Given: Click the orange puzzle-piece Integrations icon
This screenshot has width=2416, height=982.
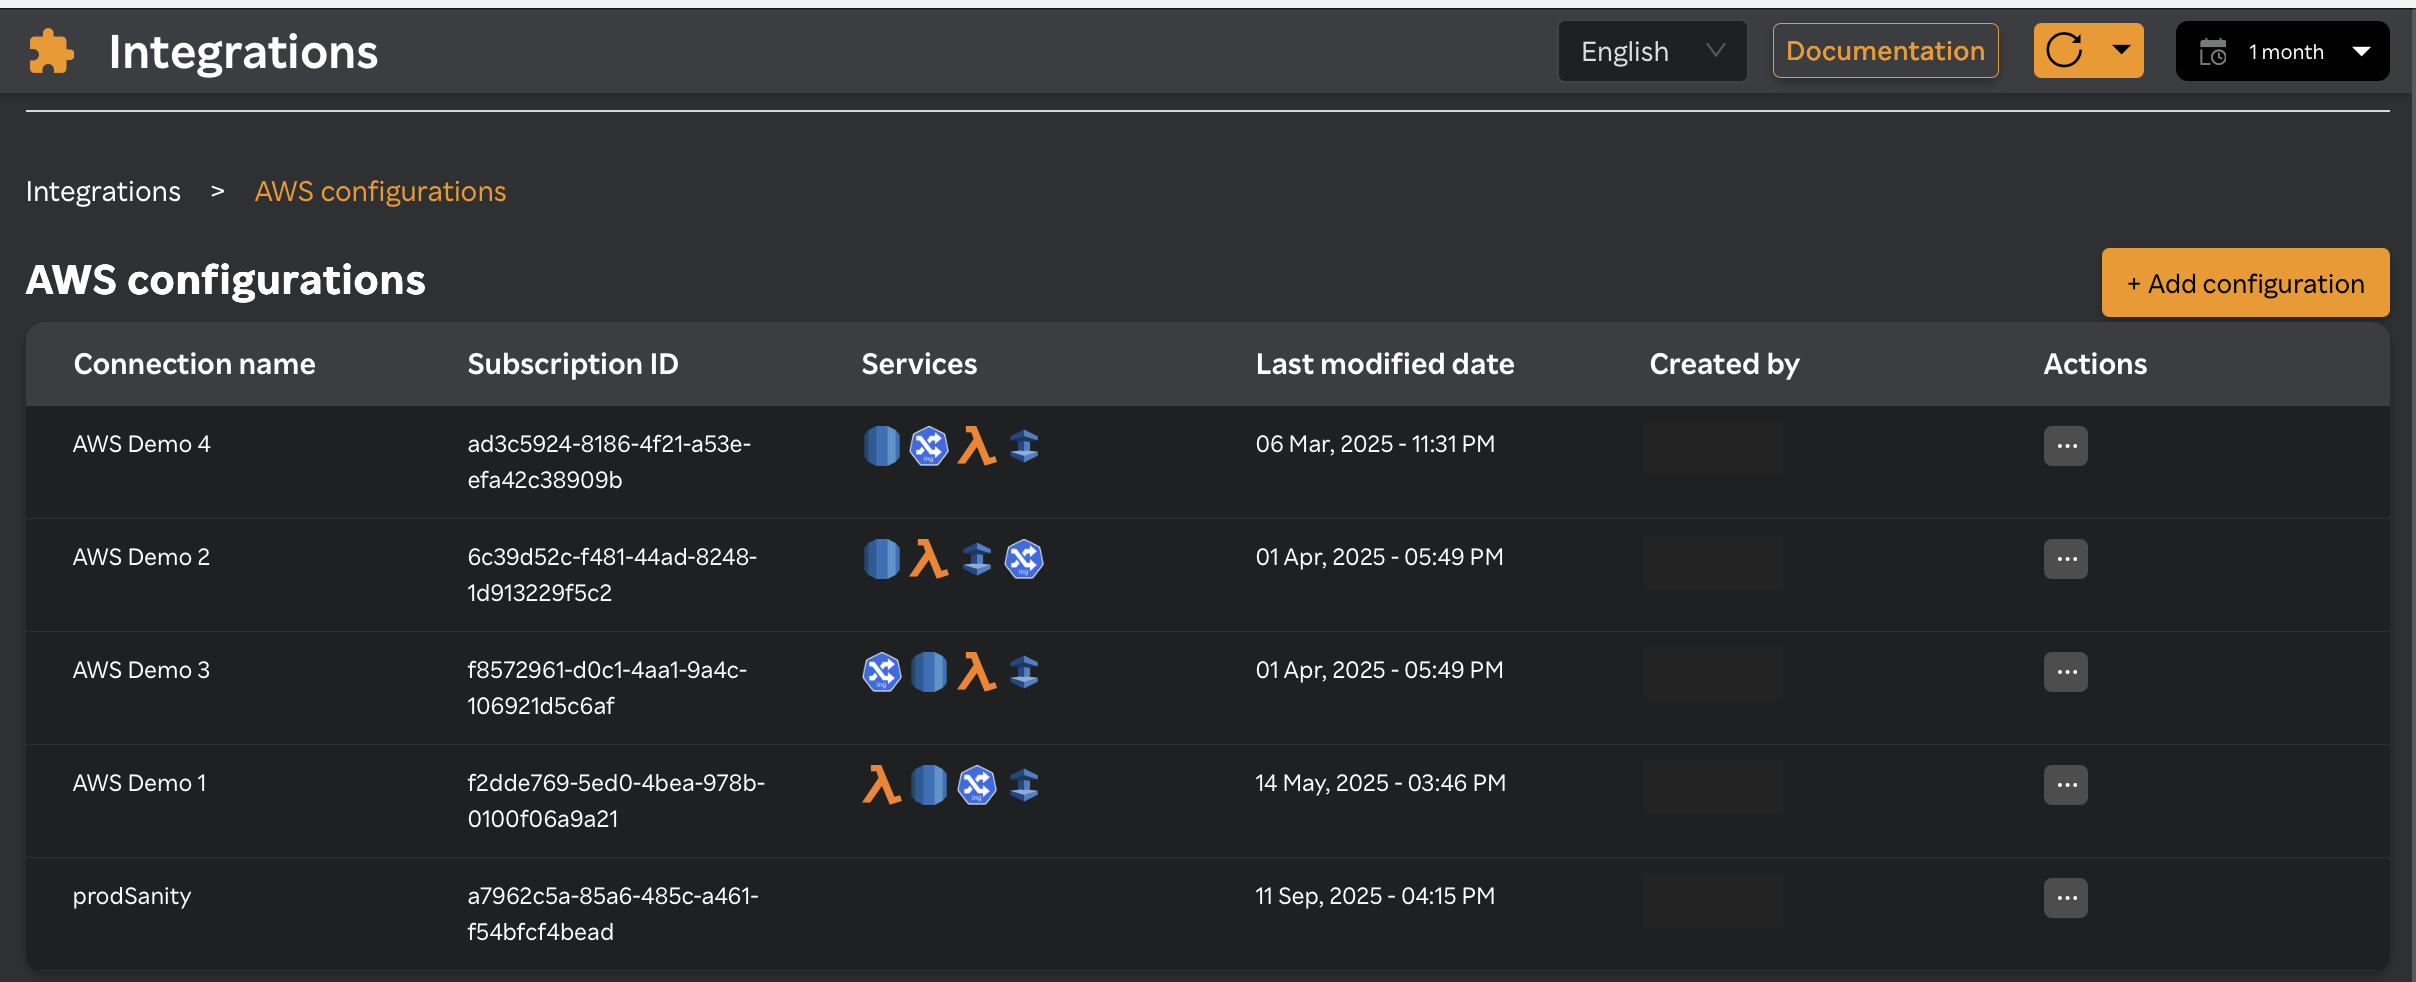Looking at the screenshot, I should (x=51, y=51).
